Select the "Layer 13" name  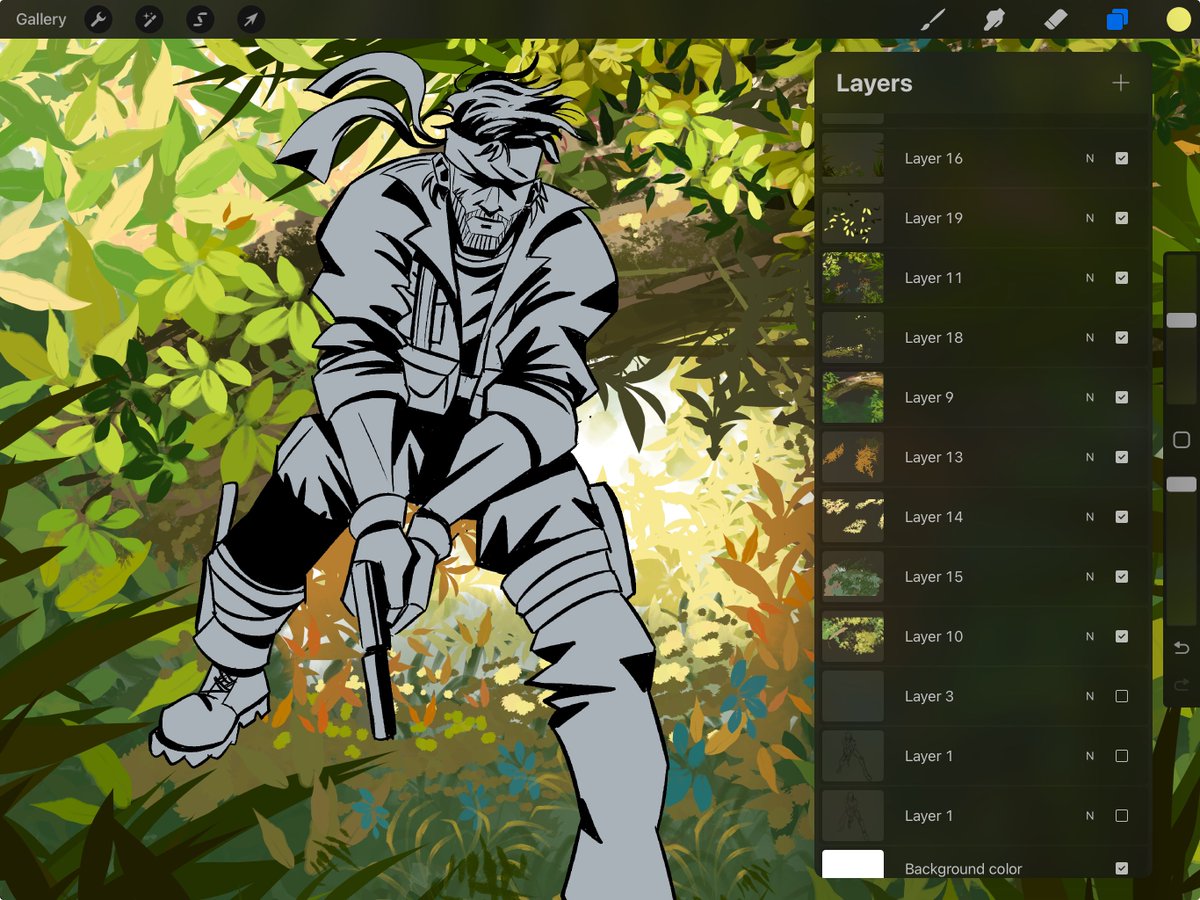point(934,457)
